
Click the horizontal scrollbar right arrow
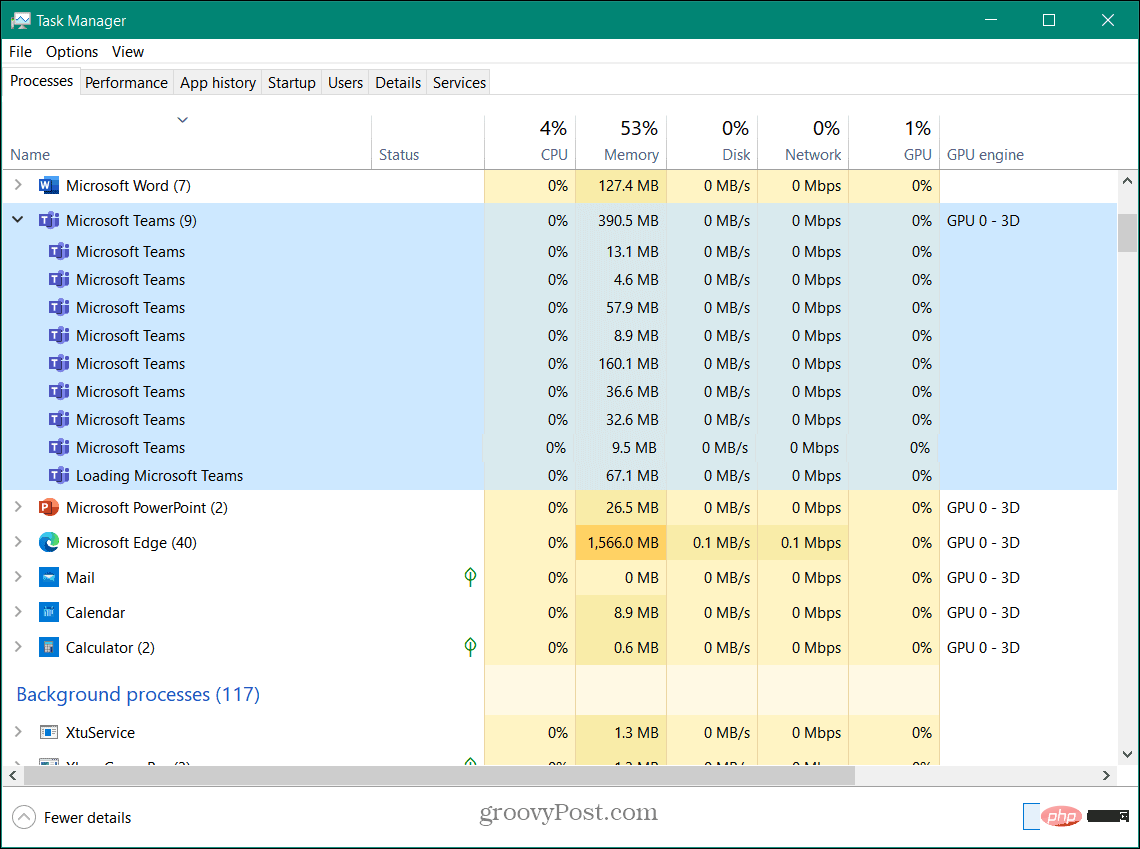pyautogui.click(x=1106, y=776)
